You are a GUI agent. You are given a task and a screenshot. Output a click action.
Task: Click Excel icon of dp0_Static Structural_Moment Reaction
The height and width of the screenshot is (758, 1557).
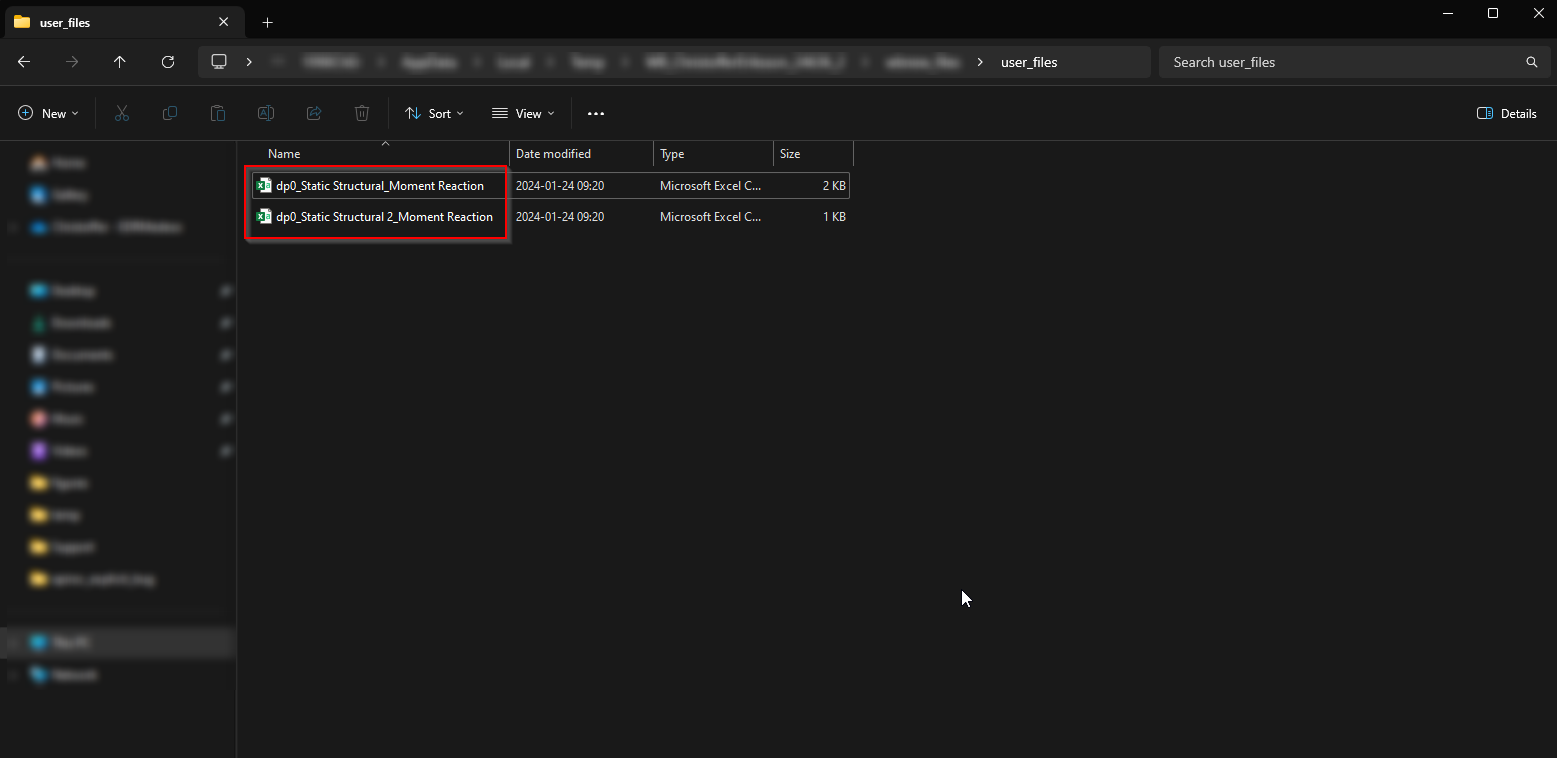[264, 186]
